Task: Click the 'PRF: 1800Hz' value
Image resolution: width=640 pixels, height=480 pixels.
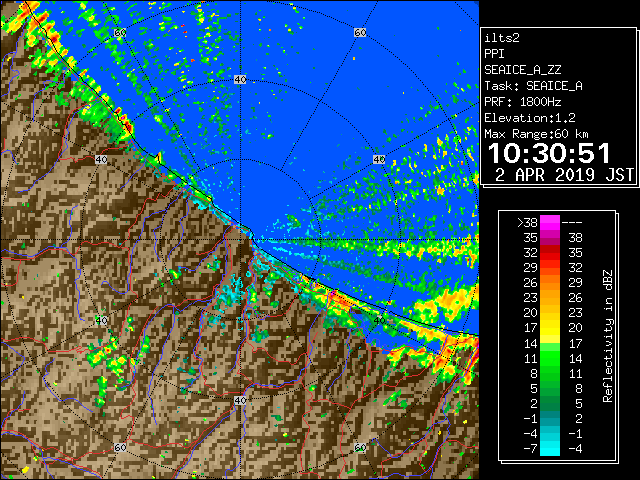Action: pos(523,102)
